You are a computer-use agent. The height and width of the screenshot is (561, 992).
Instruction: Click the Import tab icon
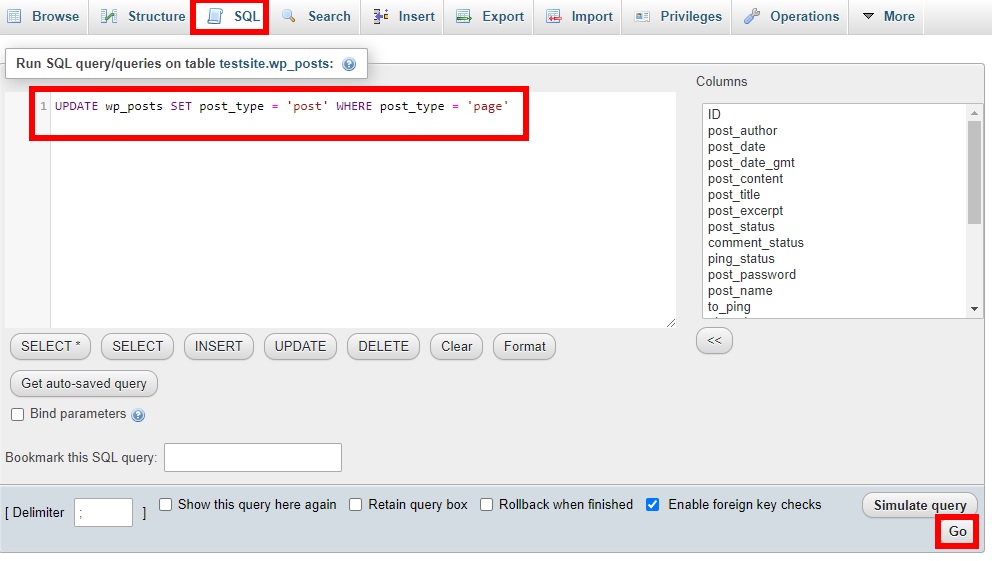coord(554,16)
